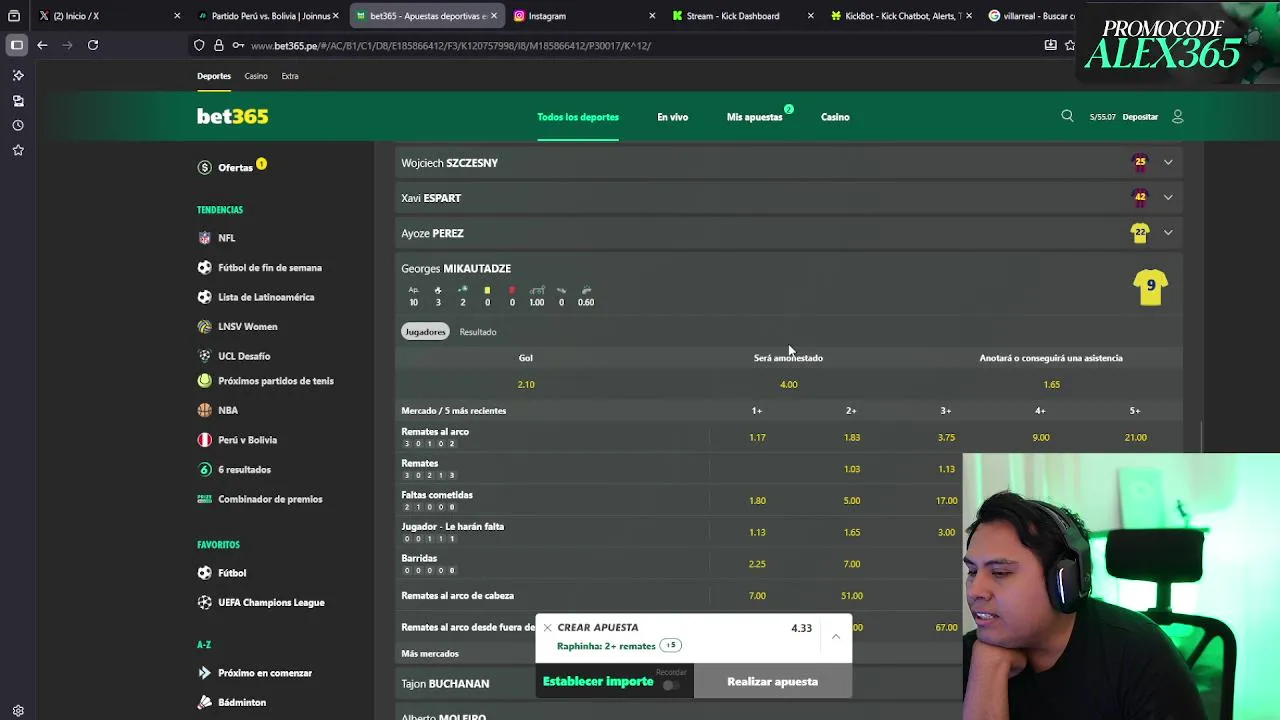The image size is (1280, 720).
Task: Open Fútbol de fin de semana link
Action: (x=270, y=268)
